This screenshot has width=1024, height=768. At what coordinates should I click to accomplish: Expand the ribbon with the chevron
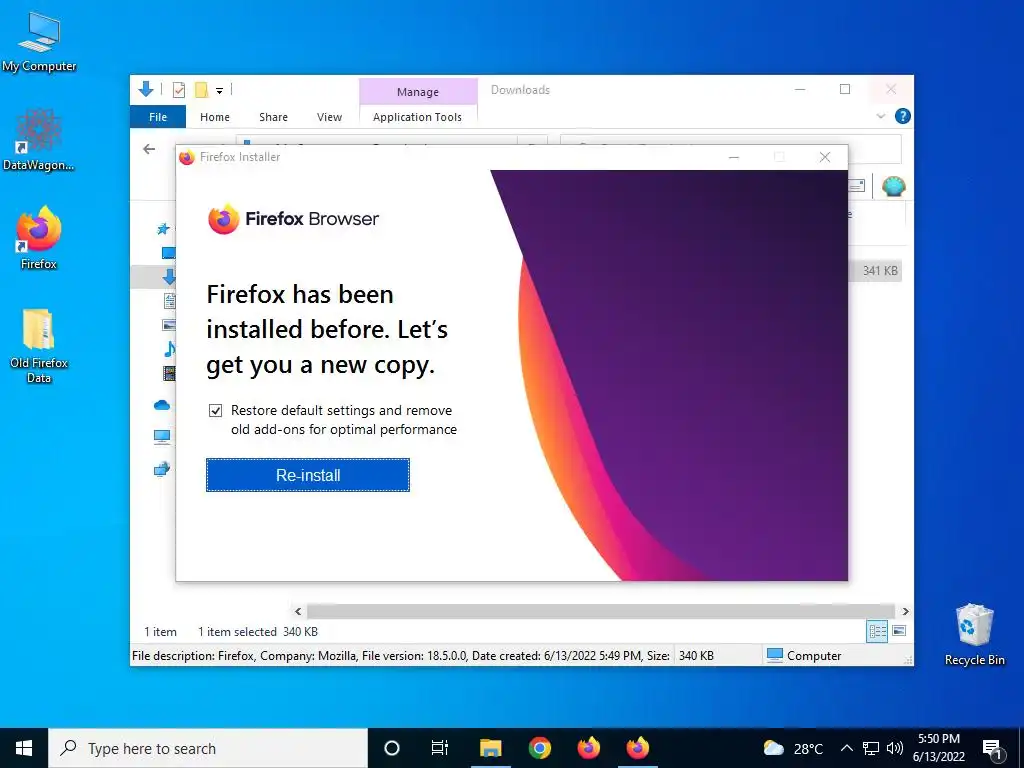(880, 116)
